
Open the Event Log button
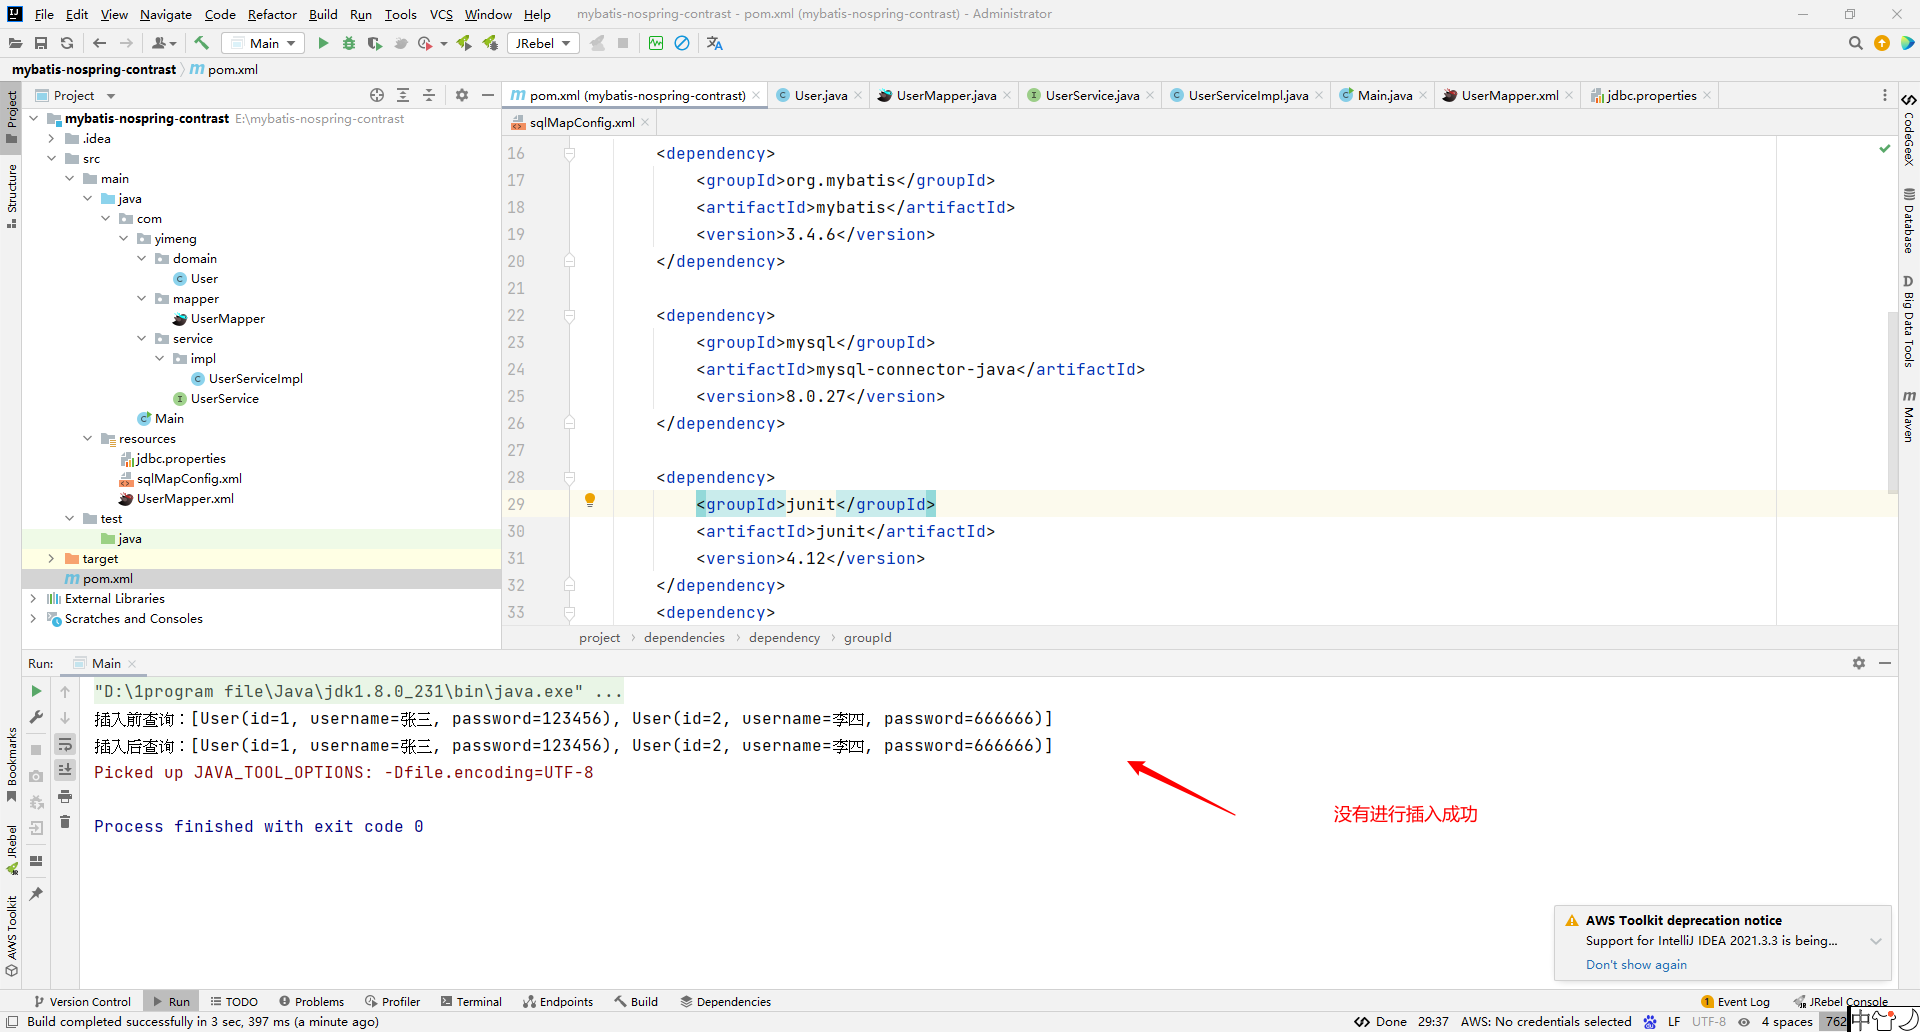coord(1736,1001)
